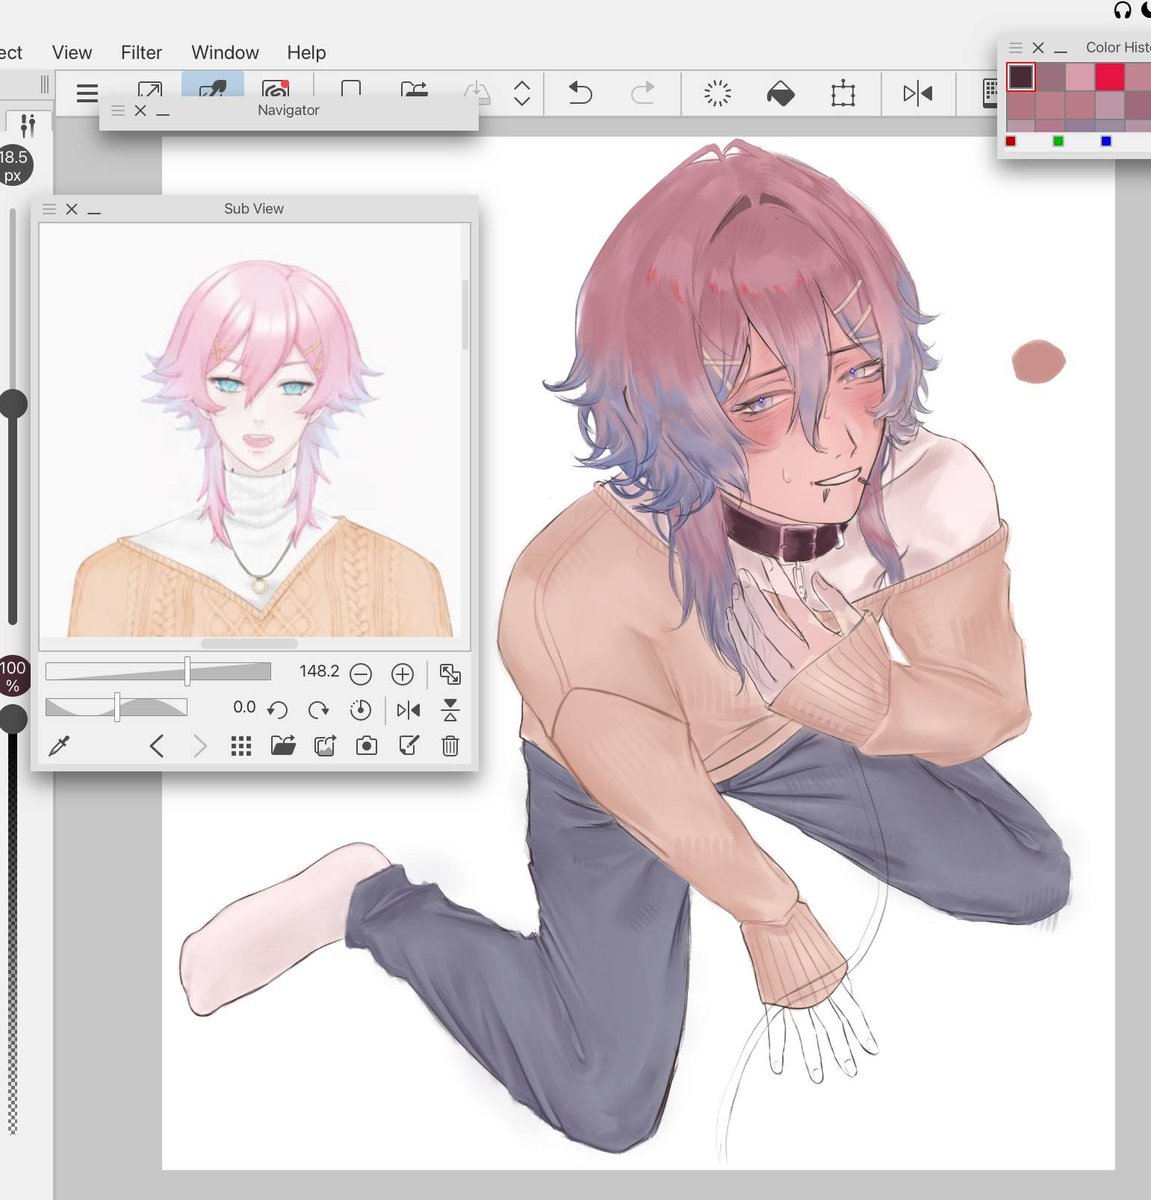1151x1200 pixels.
Task: Click the 148.2 zoom value in Sub View
Action: [319, 671]
